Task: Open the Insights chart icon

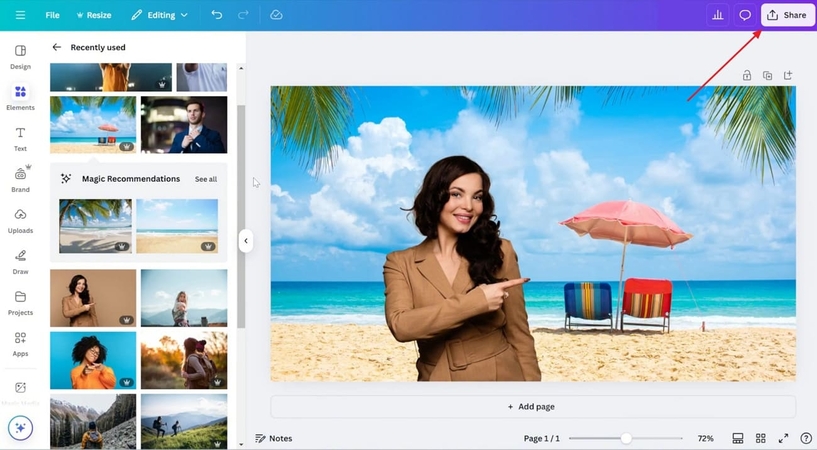Action: pyautogui.click(x=717, y=15)
